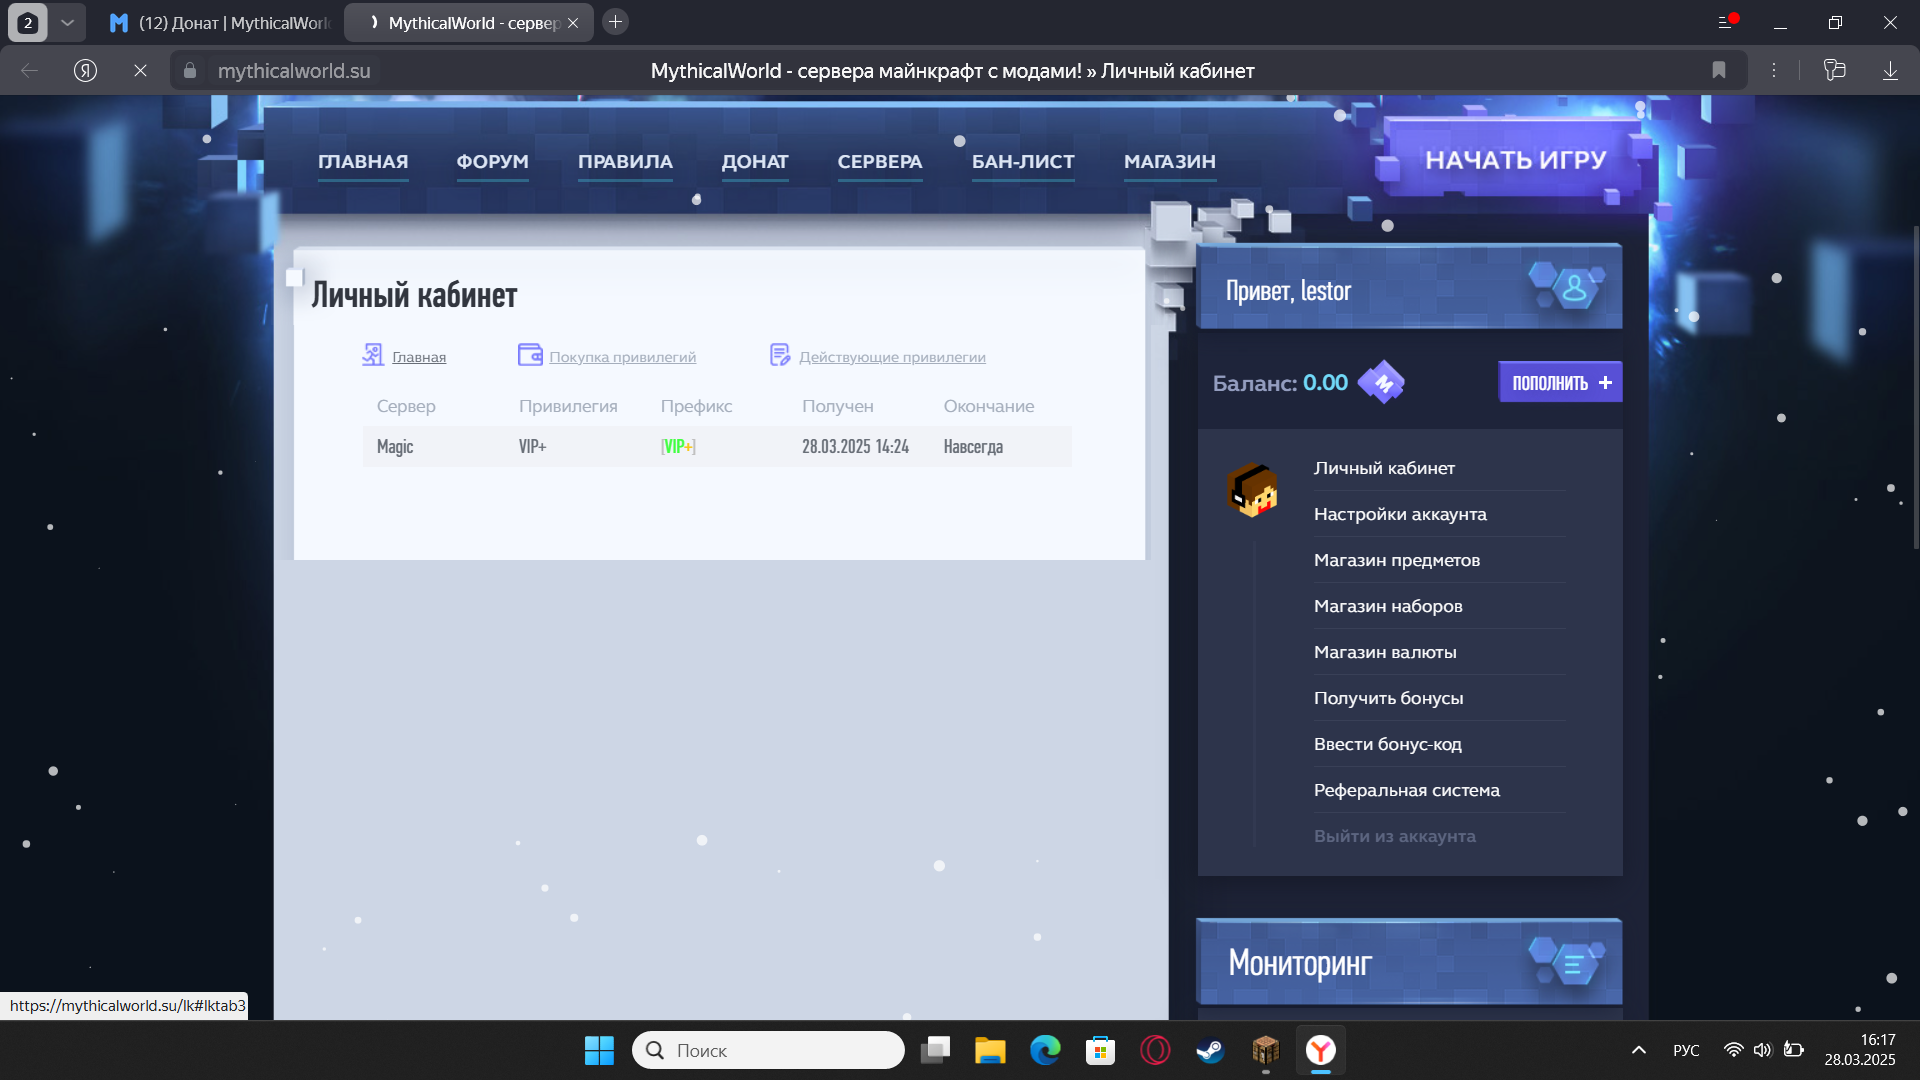Bookmark this page with the bookmark icon
Image resolution: width=1920 pixels, height=1080 pixels.
pyautogui.click(x=1718, y=70)
